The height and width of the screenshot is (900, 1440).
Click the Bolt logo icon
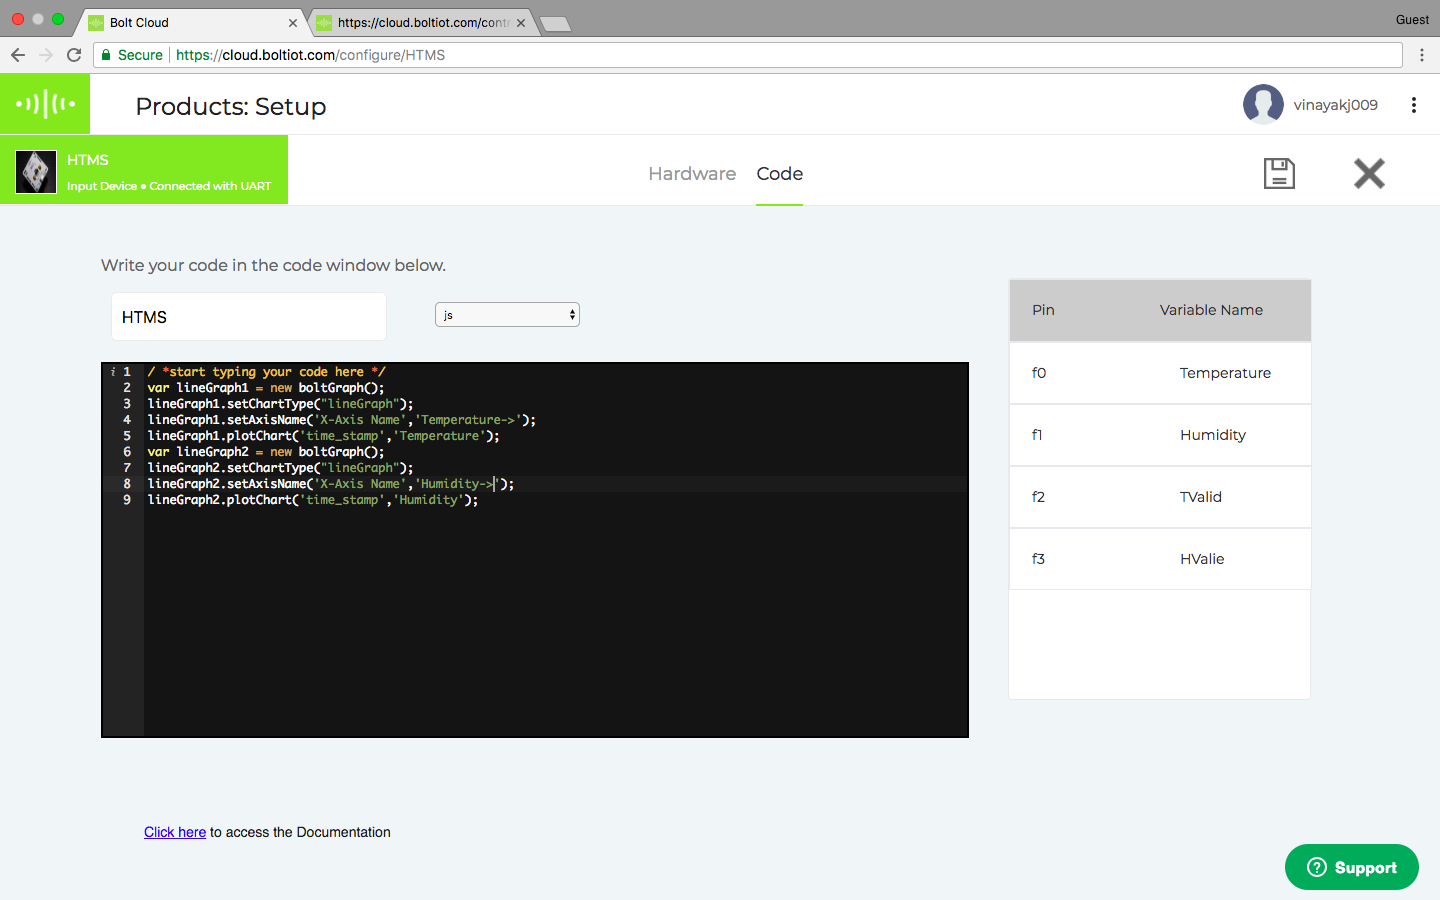45,104
